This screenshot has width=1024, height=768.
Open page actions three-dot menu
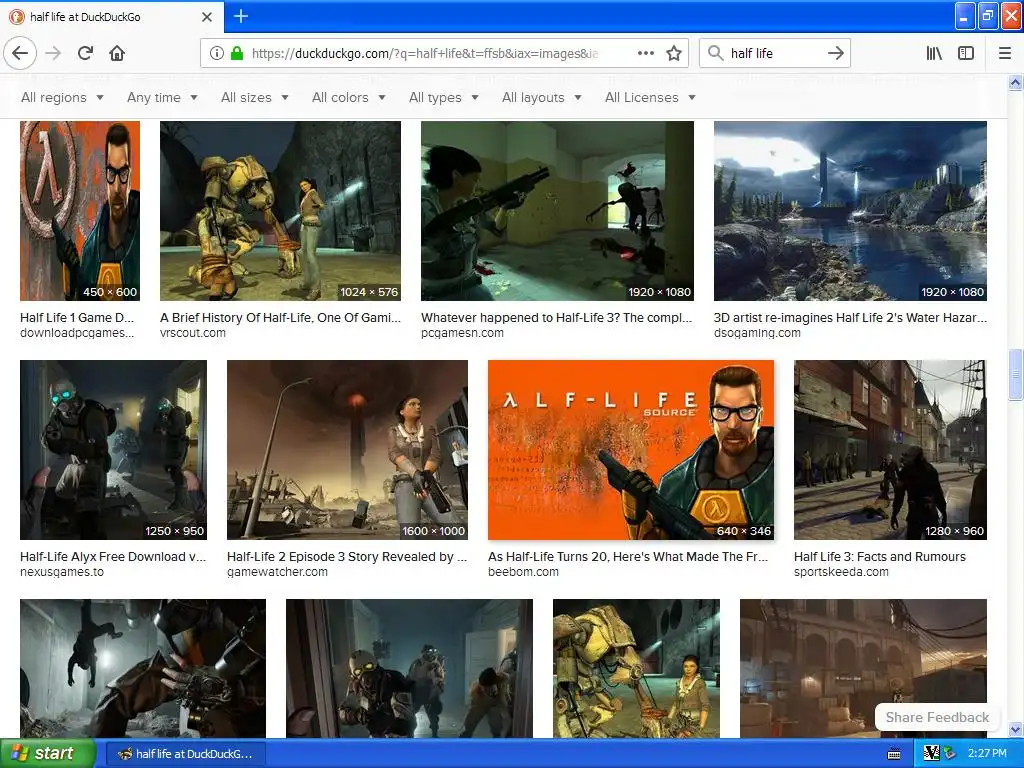click(x=645, y=53)
